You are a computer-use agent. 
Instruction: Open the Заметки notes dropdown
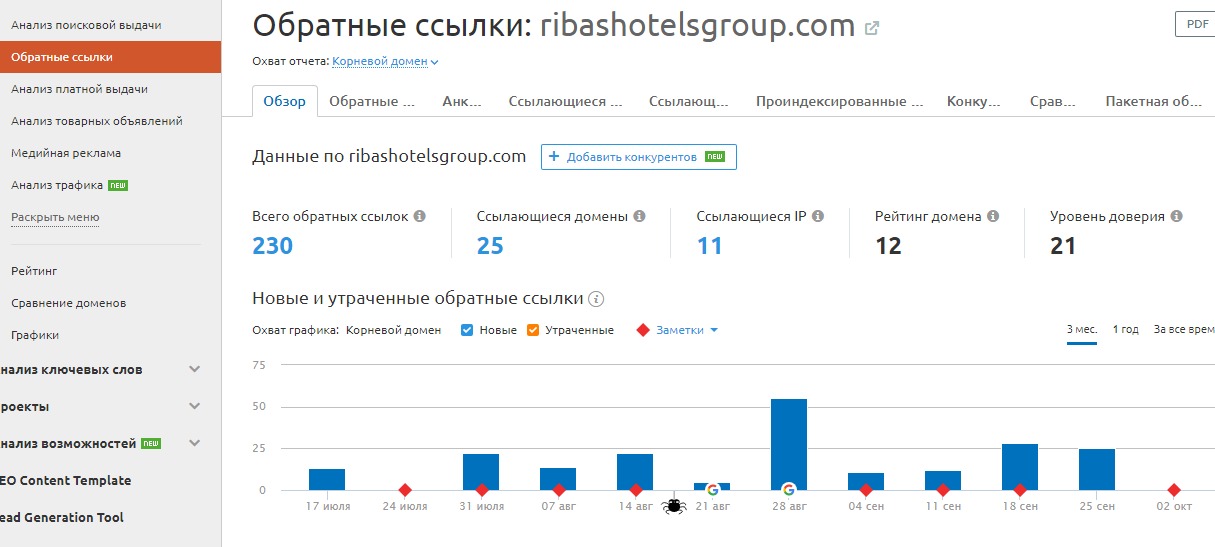686,330
